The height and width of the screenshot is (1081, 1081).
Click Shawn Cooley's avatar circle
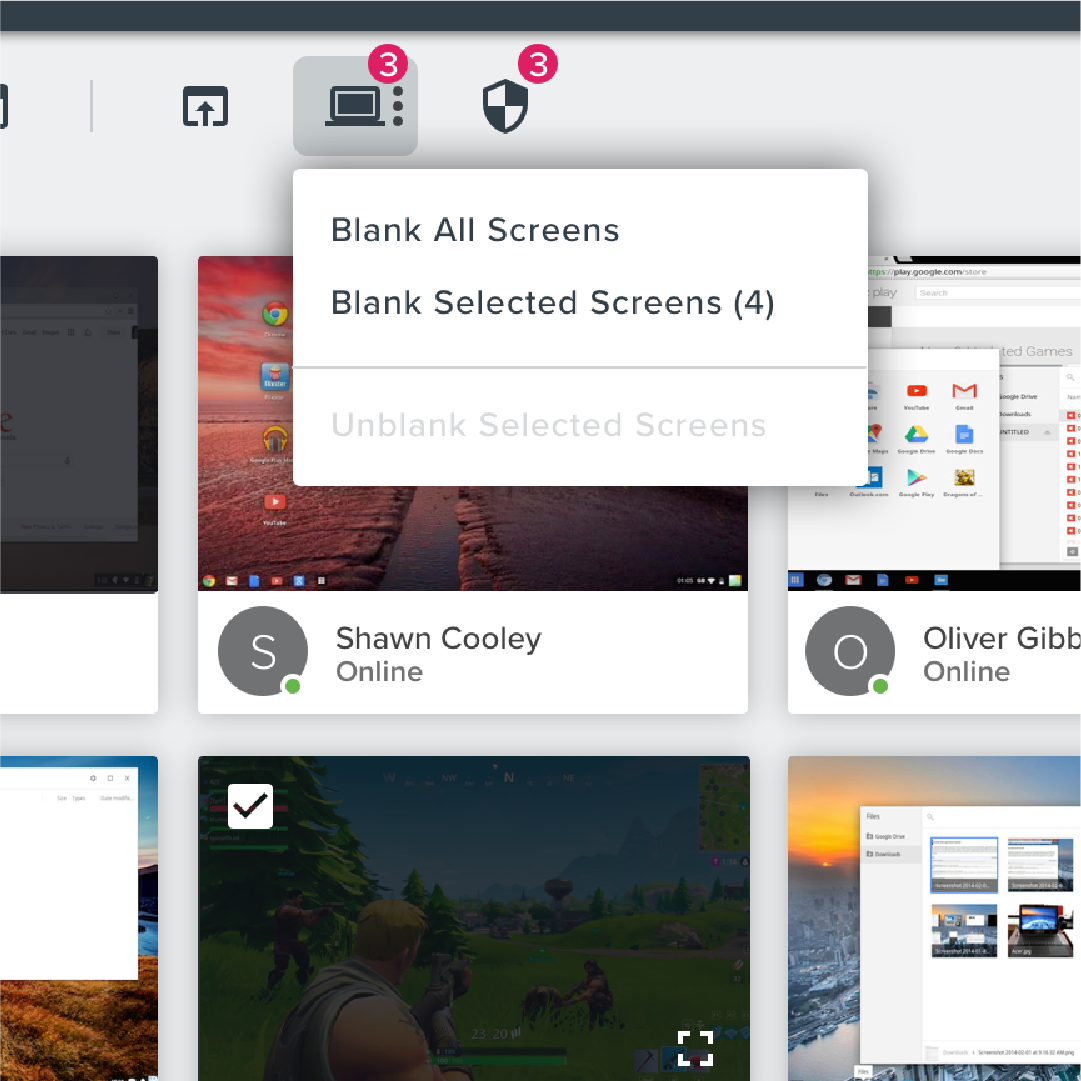point(263,652)
